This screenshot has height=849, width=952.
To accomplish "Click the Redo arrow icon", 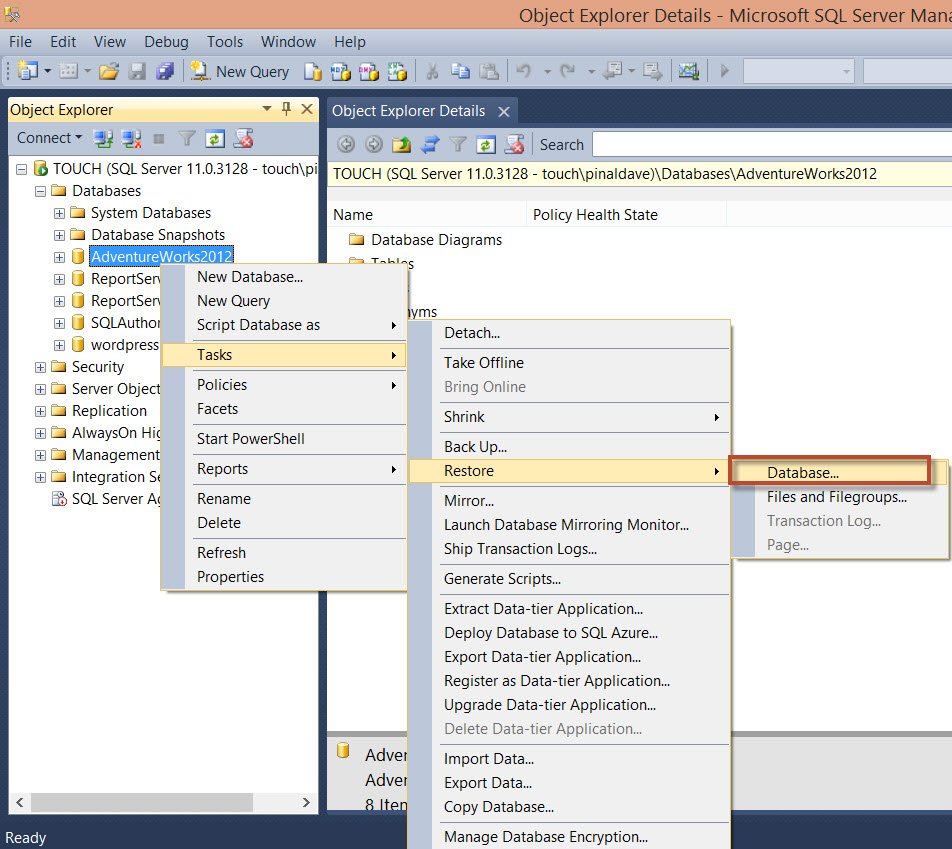I will click(568, 72).
